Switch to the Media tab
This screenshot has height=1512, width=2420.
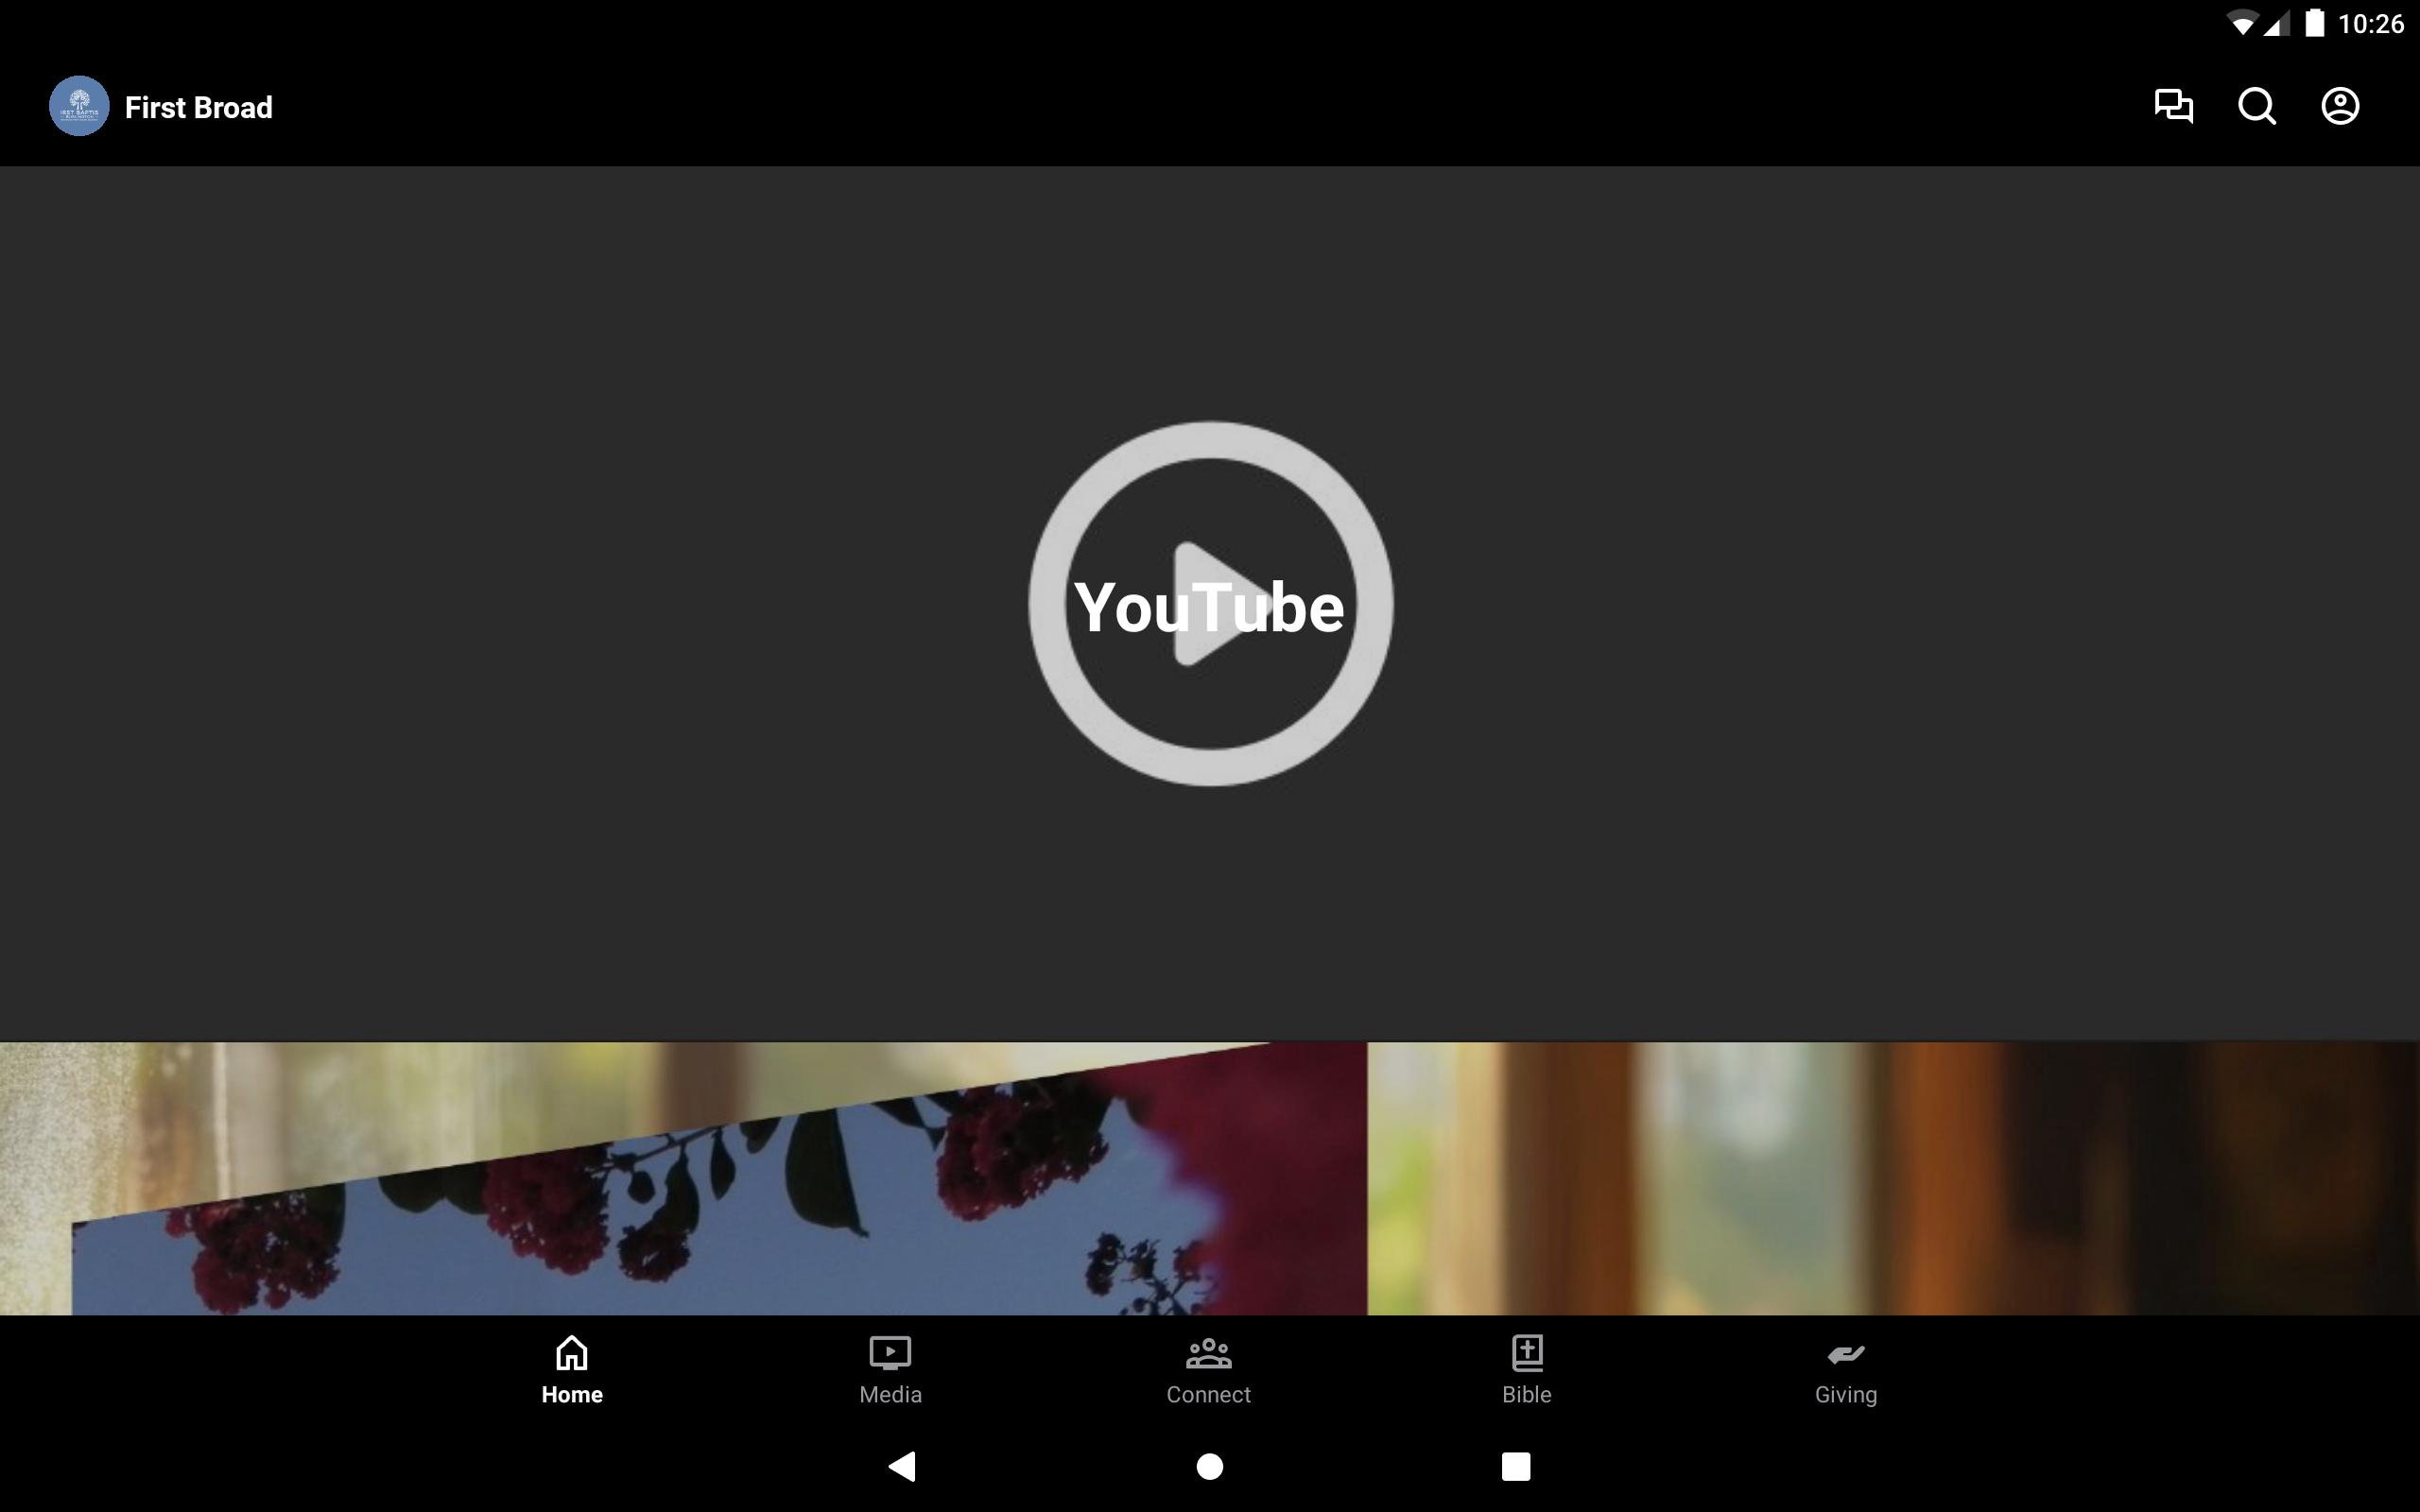tap(890, 1370)
